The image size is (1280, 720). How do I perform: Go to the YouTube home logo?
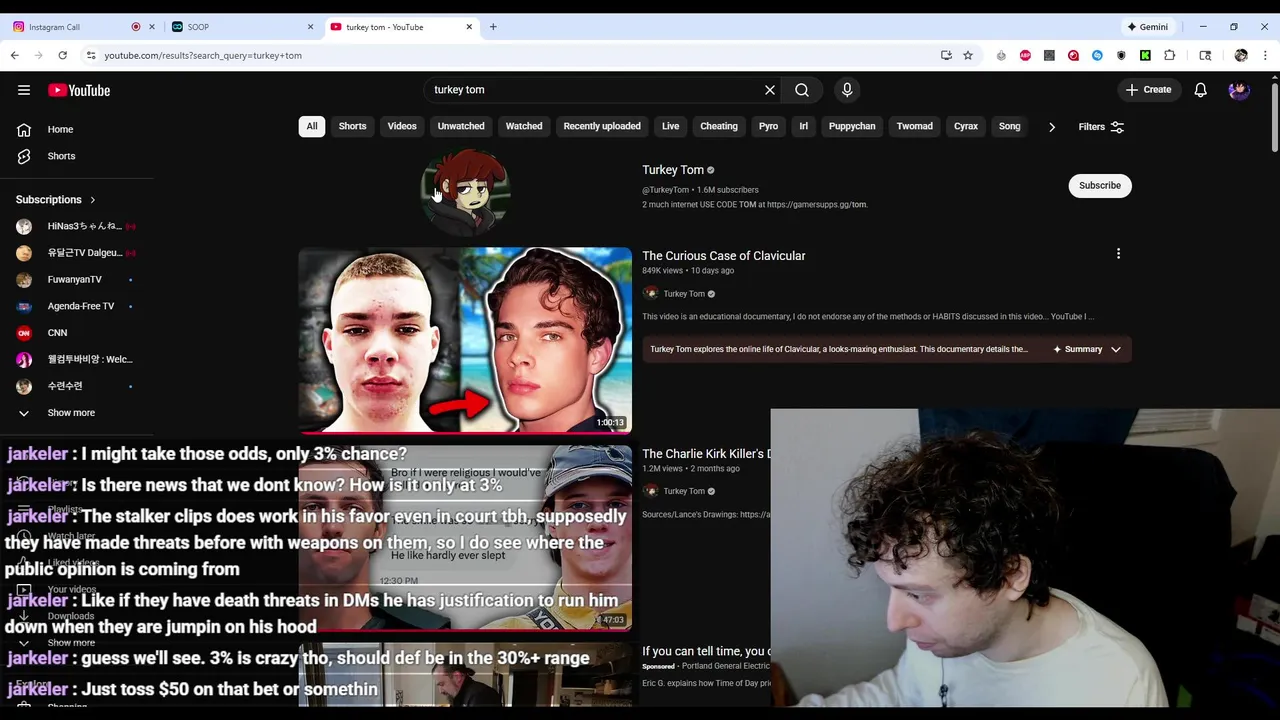point(79,90)
